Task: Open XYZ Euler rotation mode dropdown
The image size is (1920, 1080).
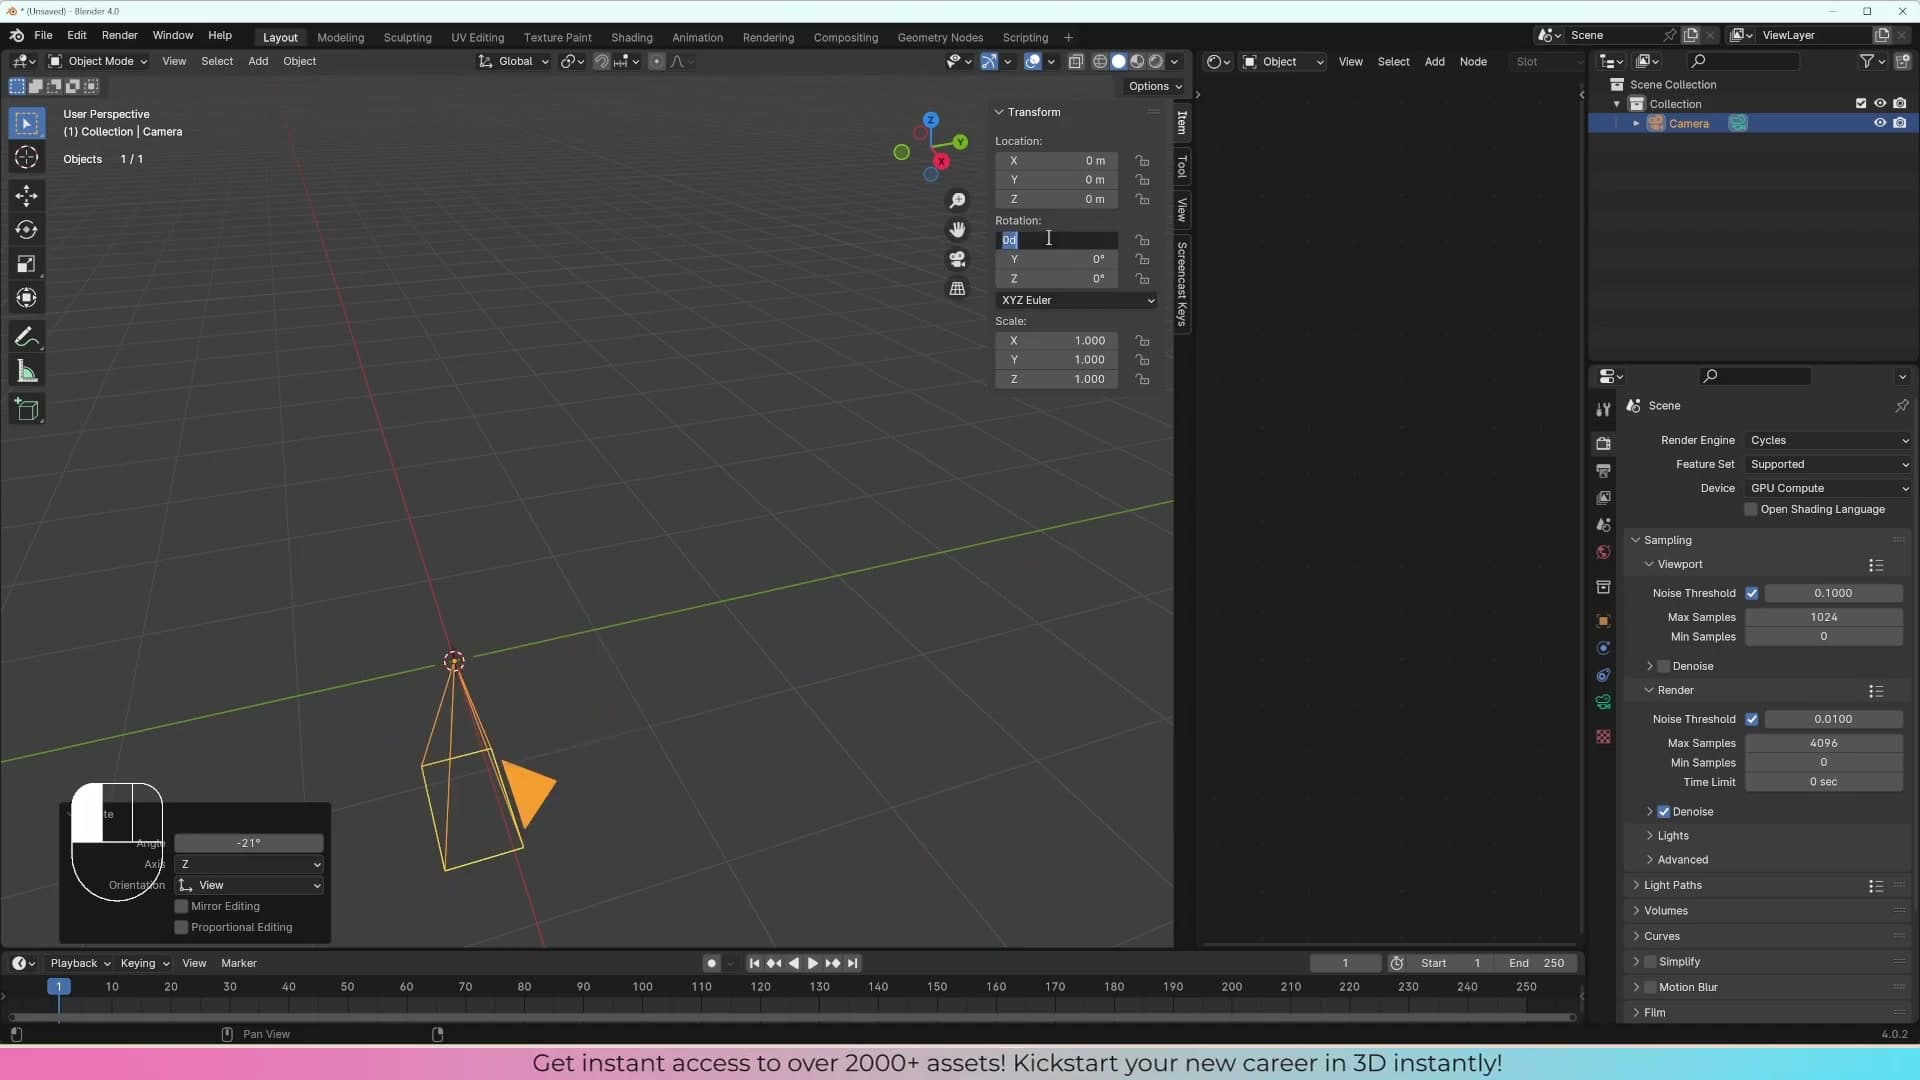Action: pyautogui.click(x=1077, y=300)
